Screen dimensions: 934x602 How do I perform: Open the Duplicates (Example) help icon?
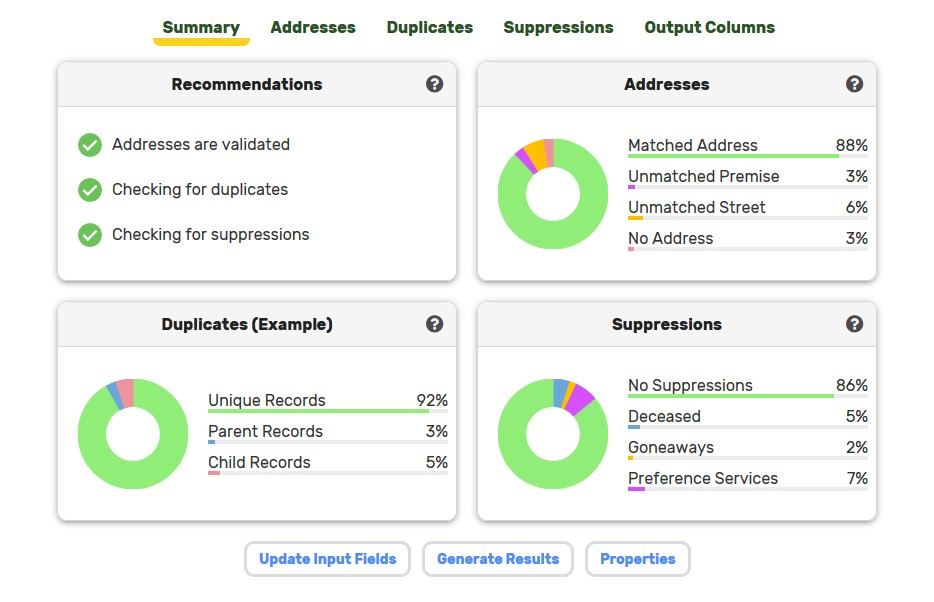(434, 324)
